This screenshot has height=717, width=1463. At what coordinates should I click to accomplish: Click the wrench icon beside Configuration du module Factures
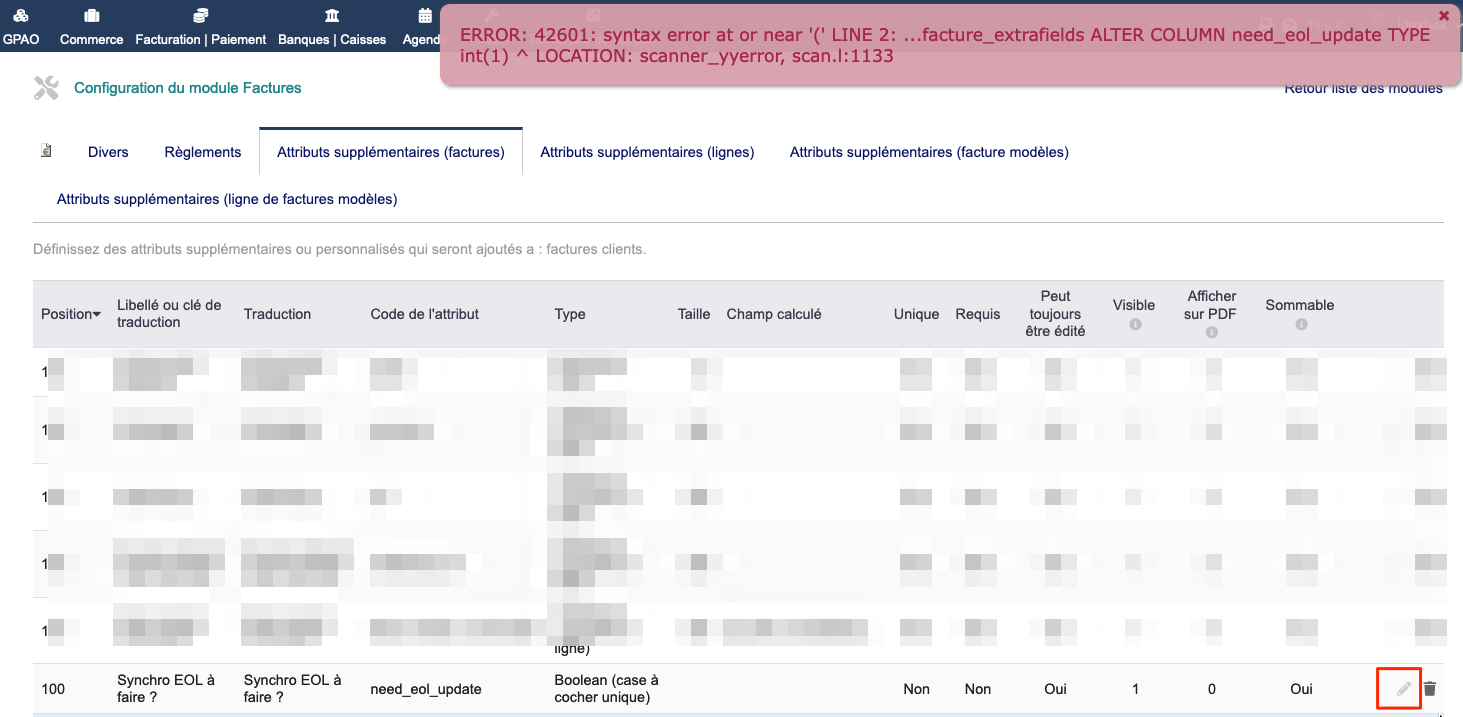pyautogui.click(x=46, y=88)
